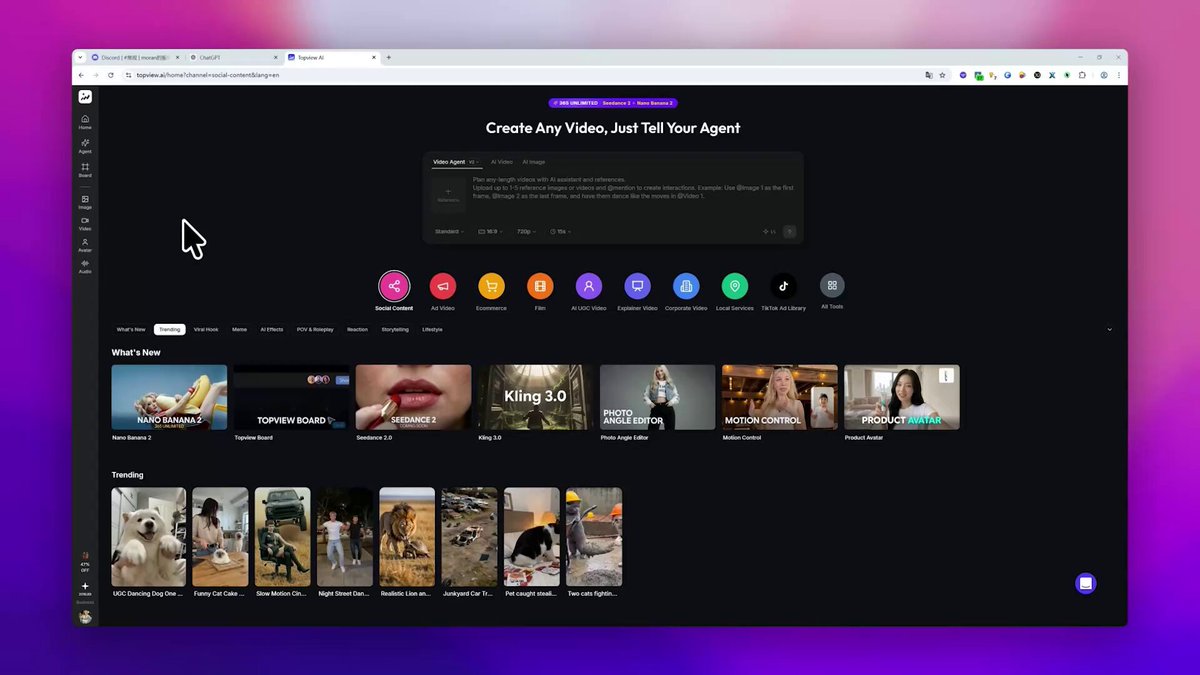Select the Film category icon
Image resolution: width=1200 pixels, height=675 pixels.
point(540,286)
